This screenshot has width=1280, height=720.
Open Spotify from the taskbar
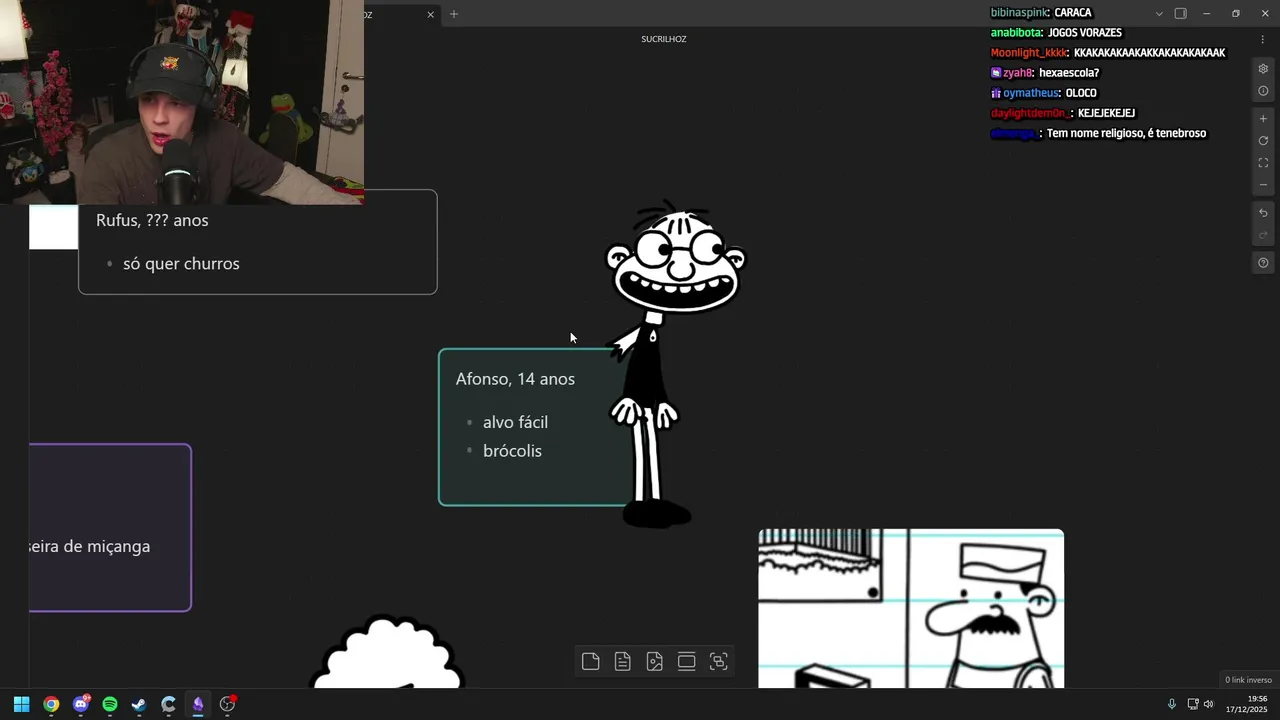tap(110, 704)
